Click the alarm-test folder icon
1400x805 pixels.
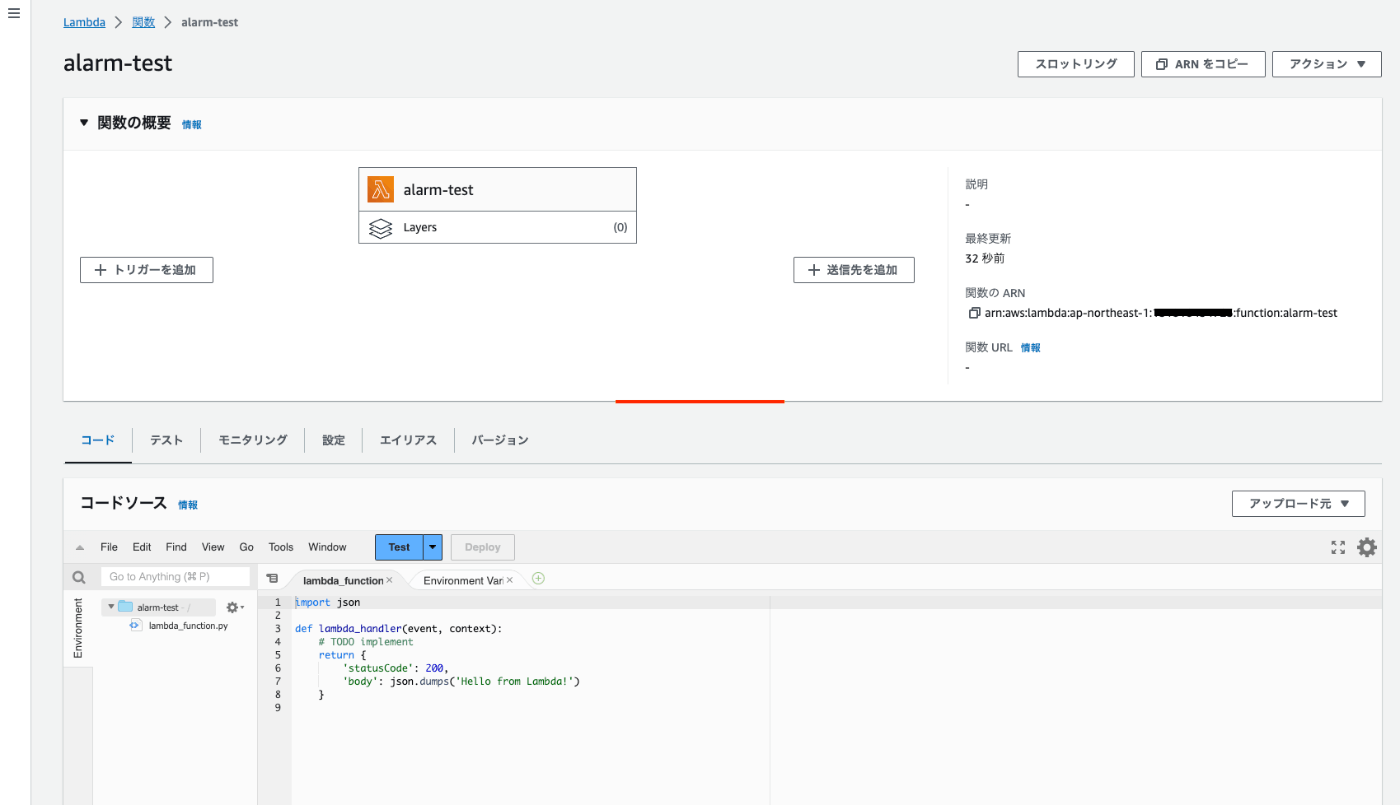[125, 607]
